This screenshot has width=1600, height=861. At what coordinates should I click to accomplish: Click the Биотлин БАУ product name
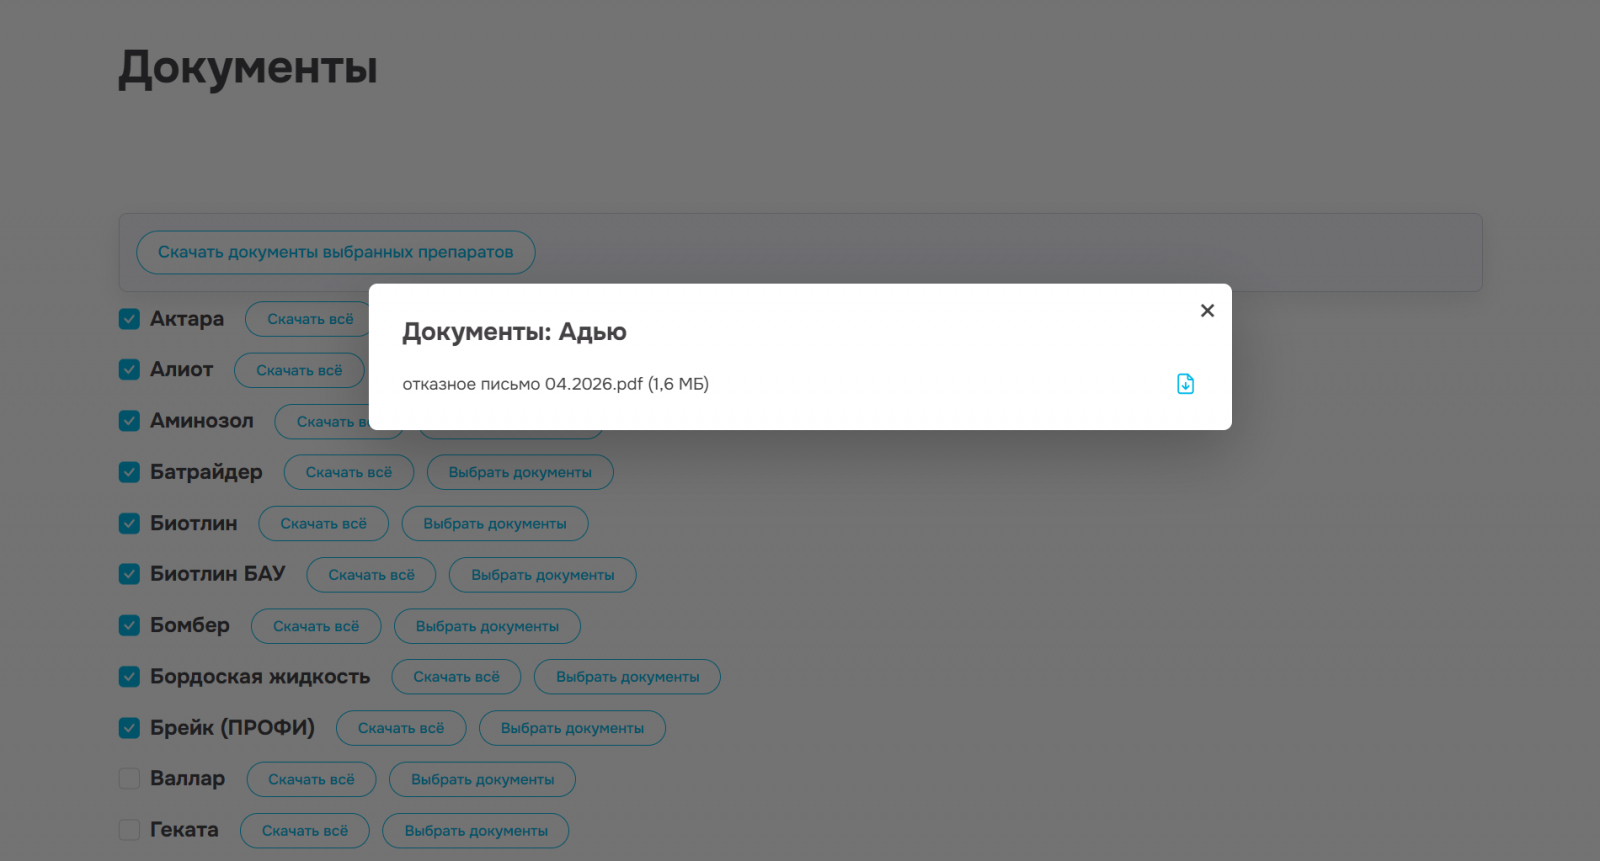click(218, 574)
